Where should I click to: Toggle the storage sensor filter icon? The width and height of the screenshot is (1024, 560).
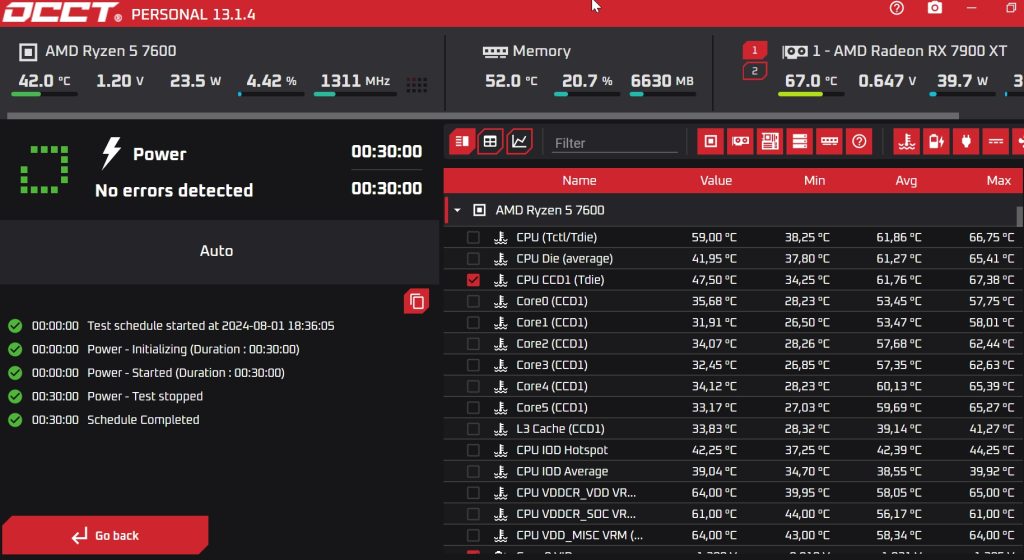tap(799, 142)
